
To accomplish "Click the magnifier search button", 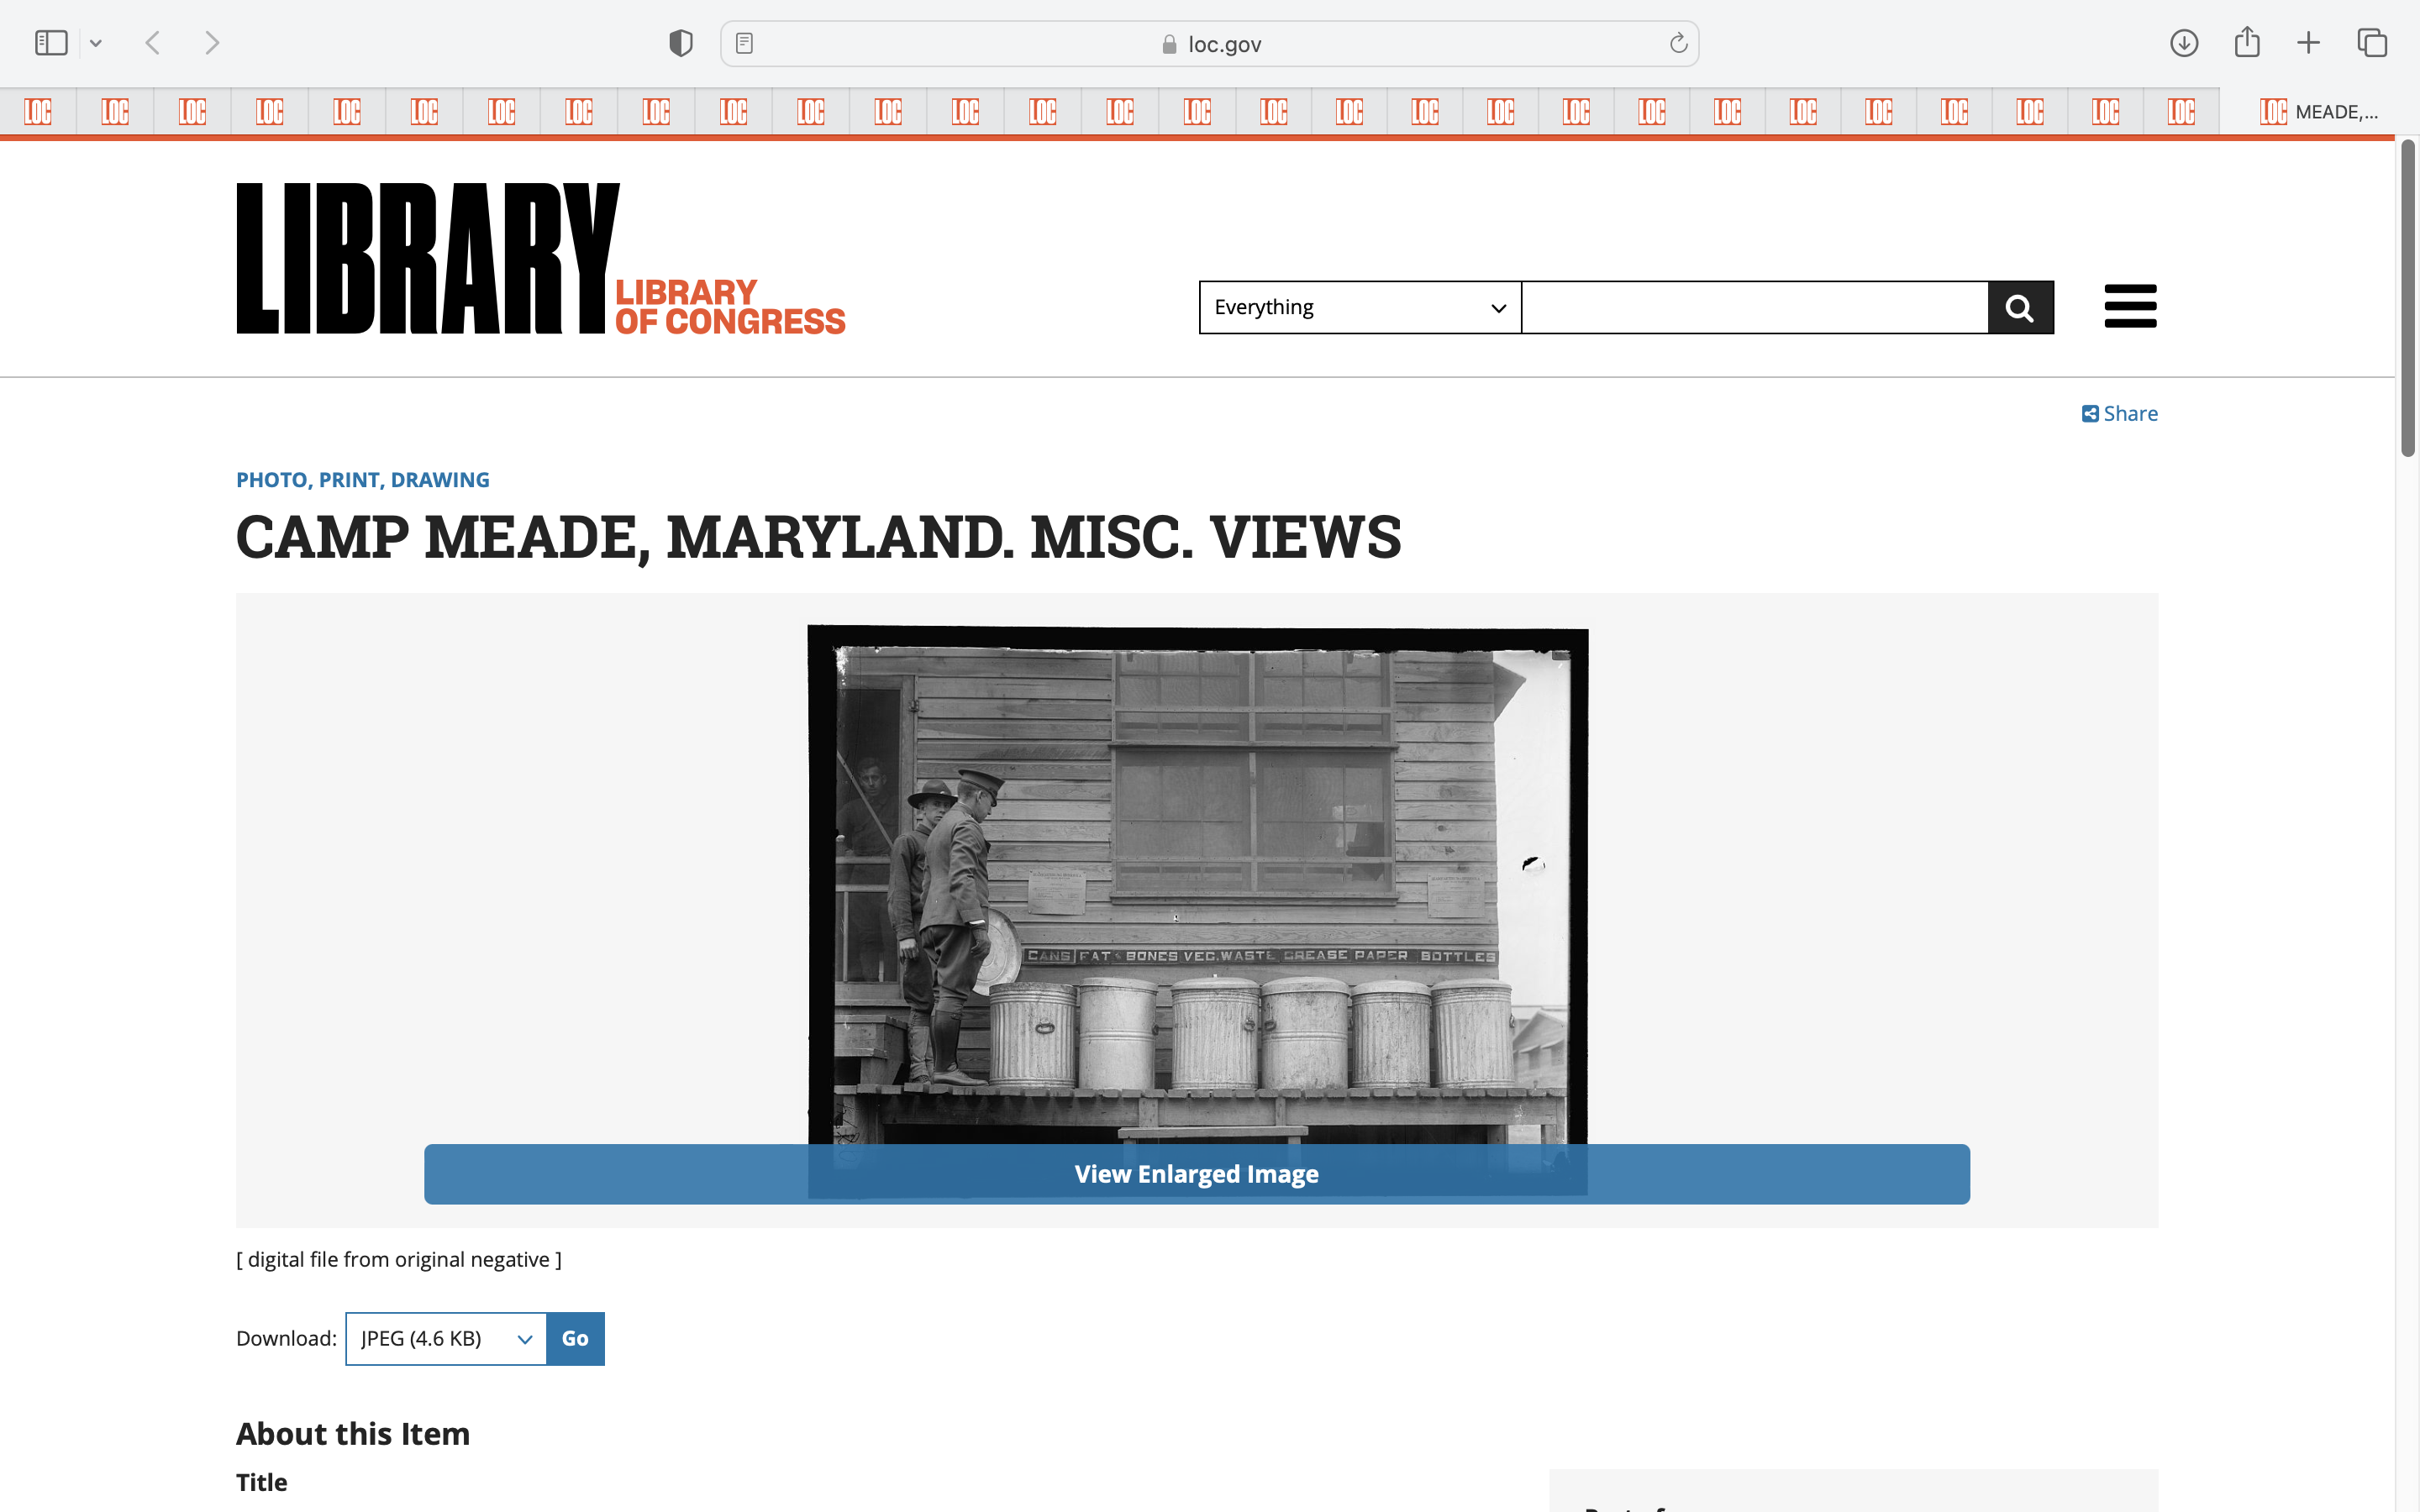I will [x=2020, y=308].
